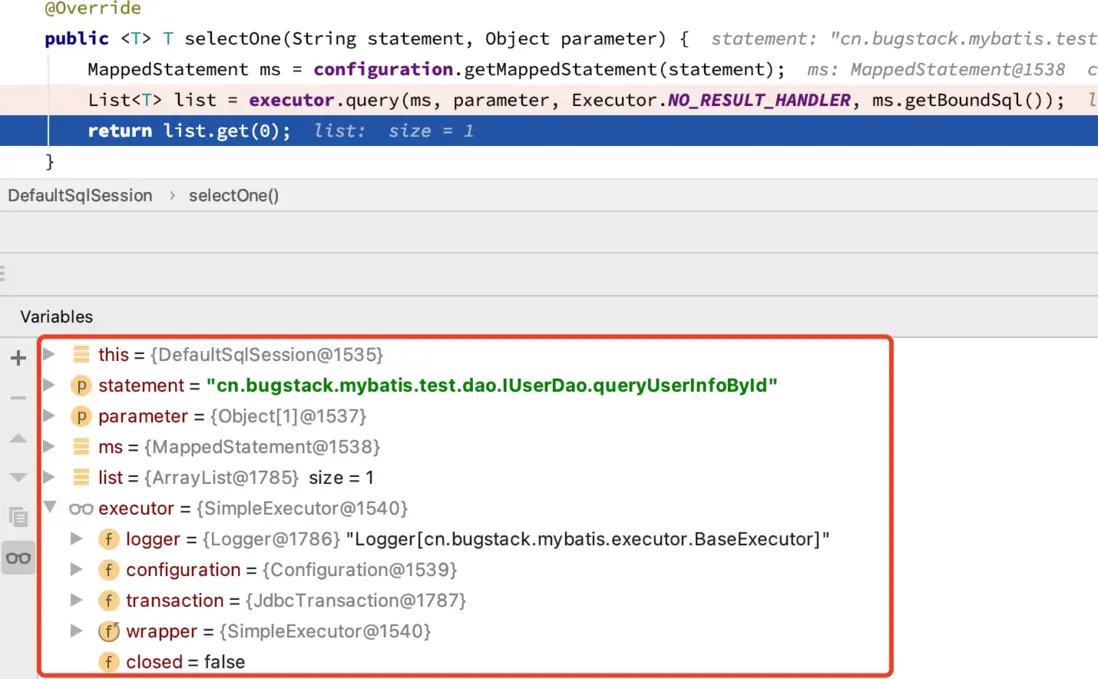The width and height of the screenshot is (1098, 679).
Task: Click the Duplicate Watch copy icon
Action: click(x=18, y=517)
